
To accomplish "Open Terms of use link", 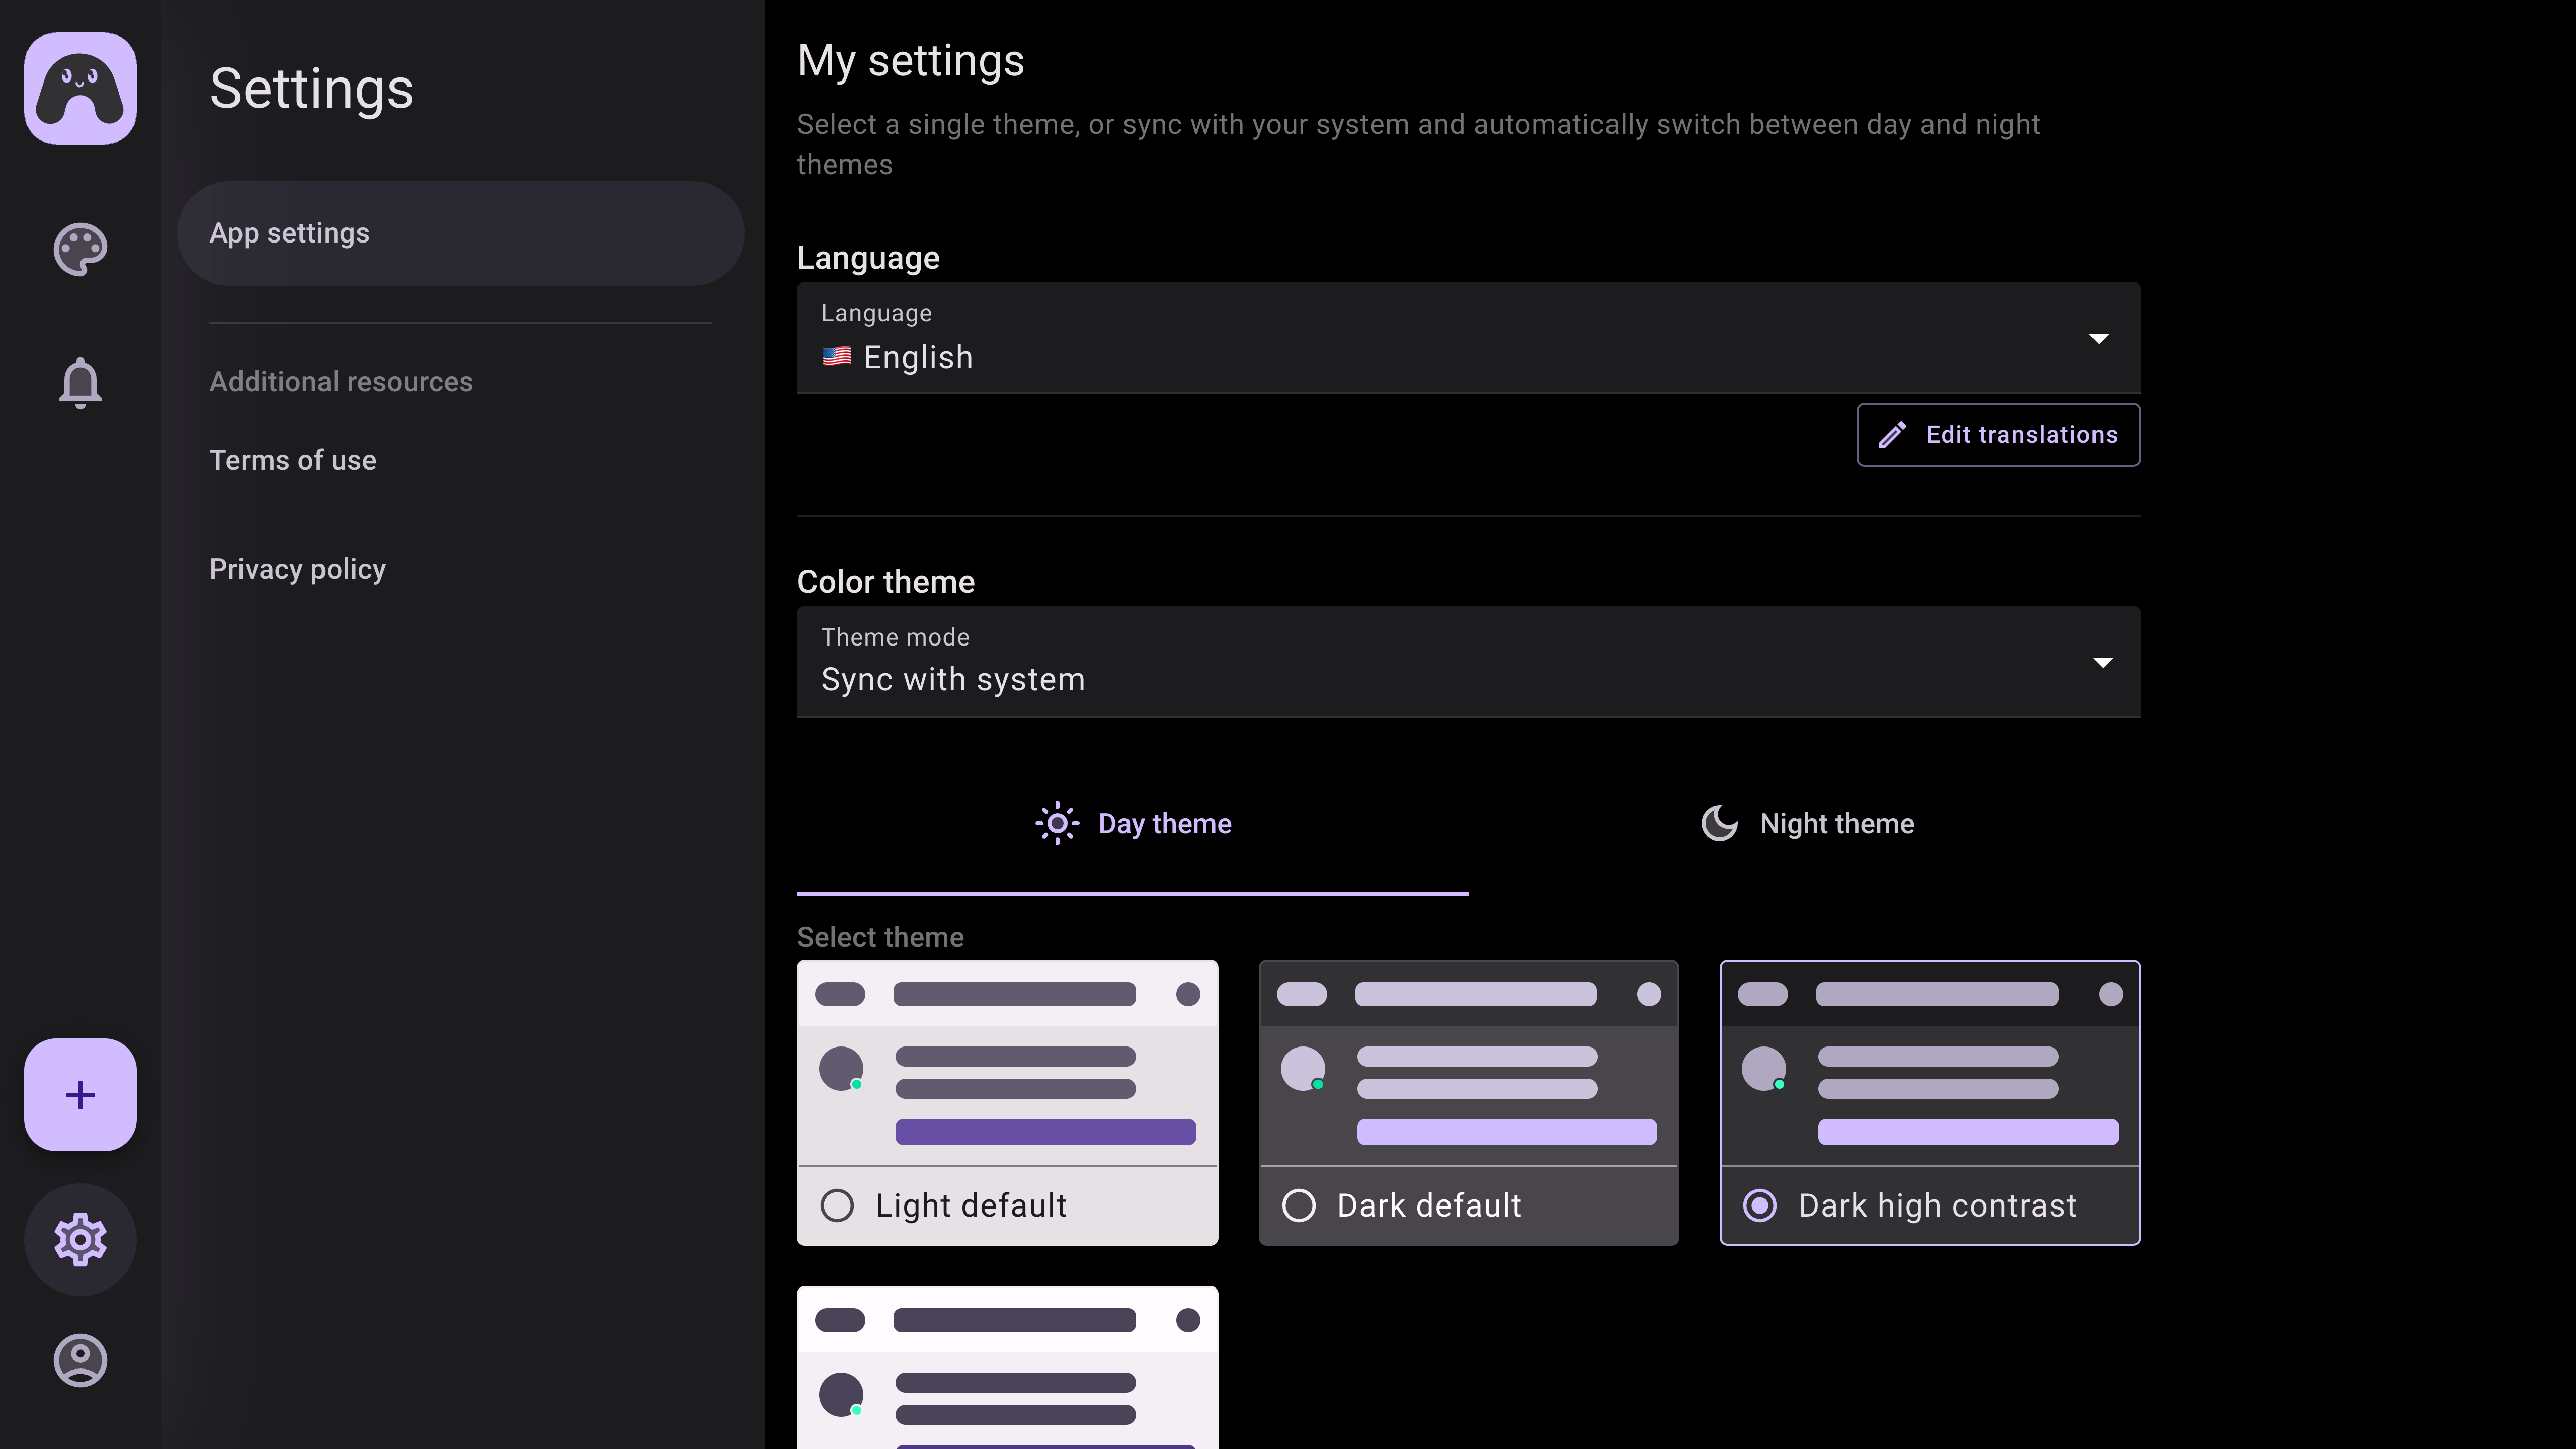I will point(293,460).
